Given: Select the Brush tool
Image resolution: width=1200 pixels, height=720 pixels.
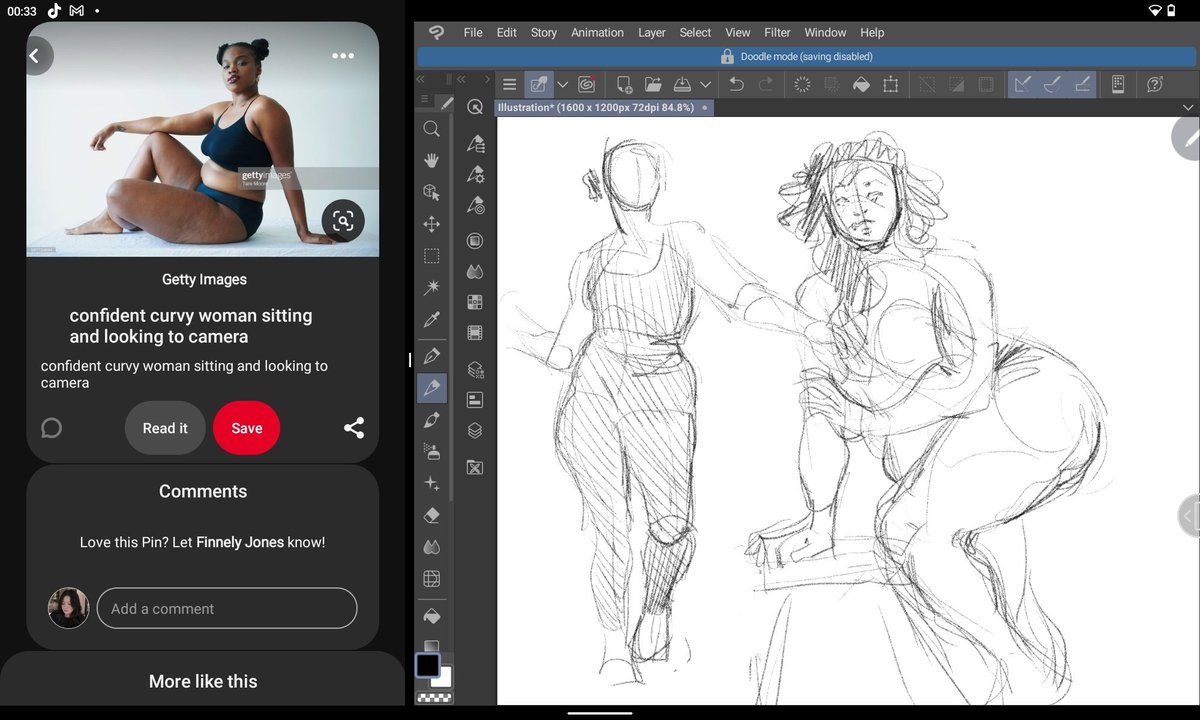Looking at the screenshot, I should [431, 420].
